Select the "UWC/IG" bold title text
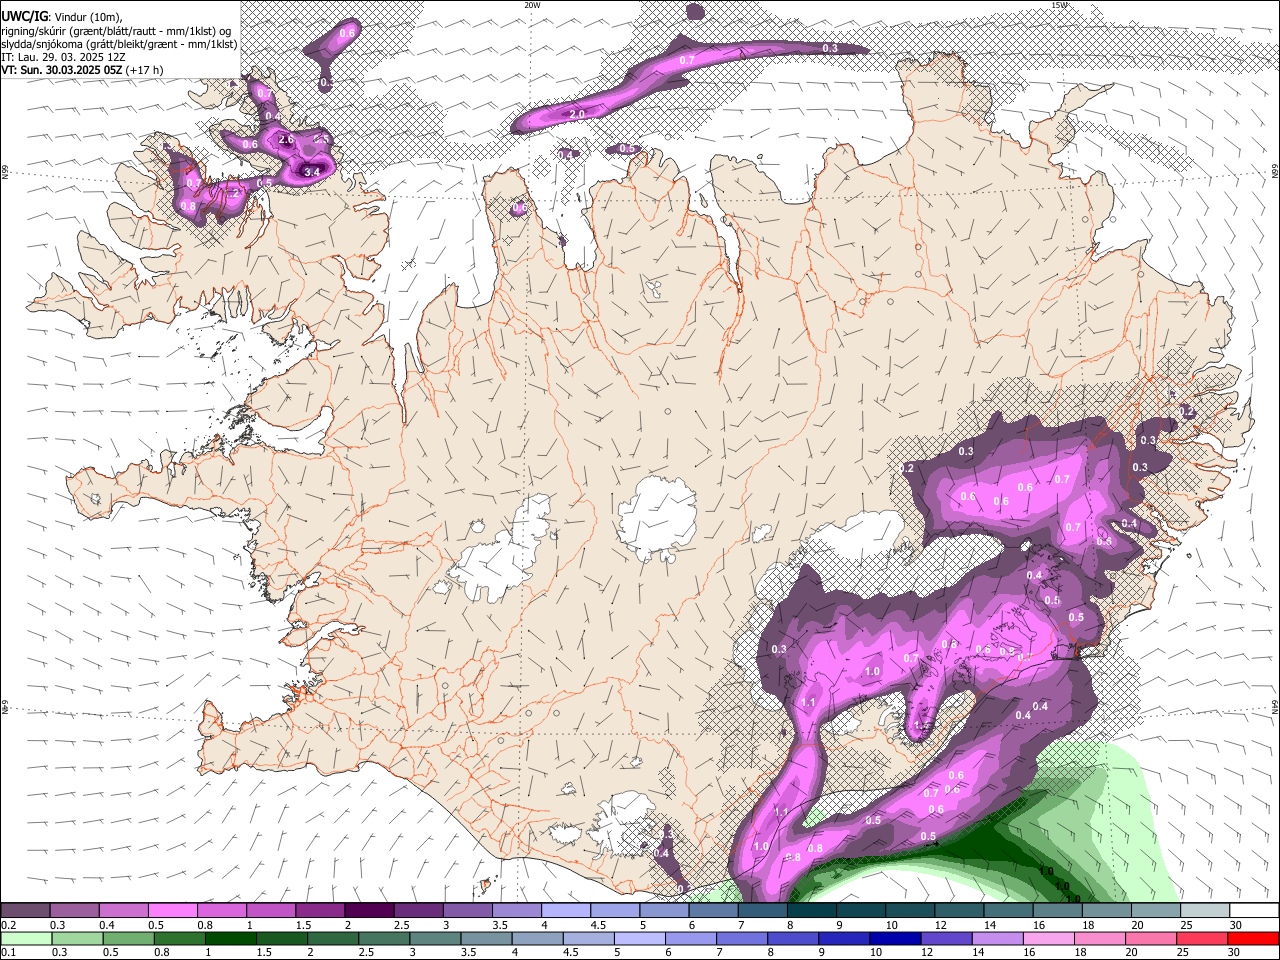 pyautogui.click(x=24, y=16)
